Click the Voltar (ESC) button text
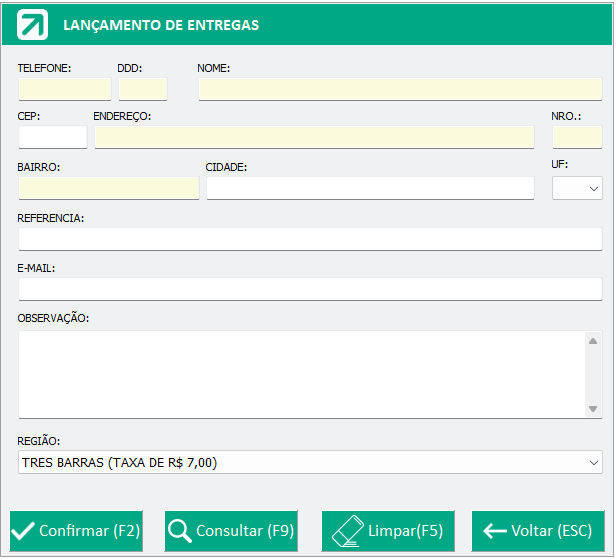This screenshot has height=559, width=616. (x=551, y=531)
